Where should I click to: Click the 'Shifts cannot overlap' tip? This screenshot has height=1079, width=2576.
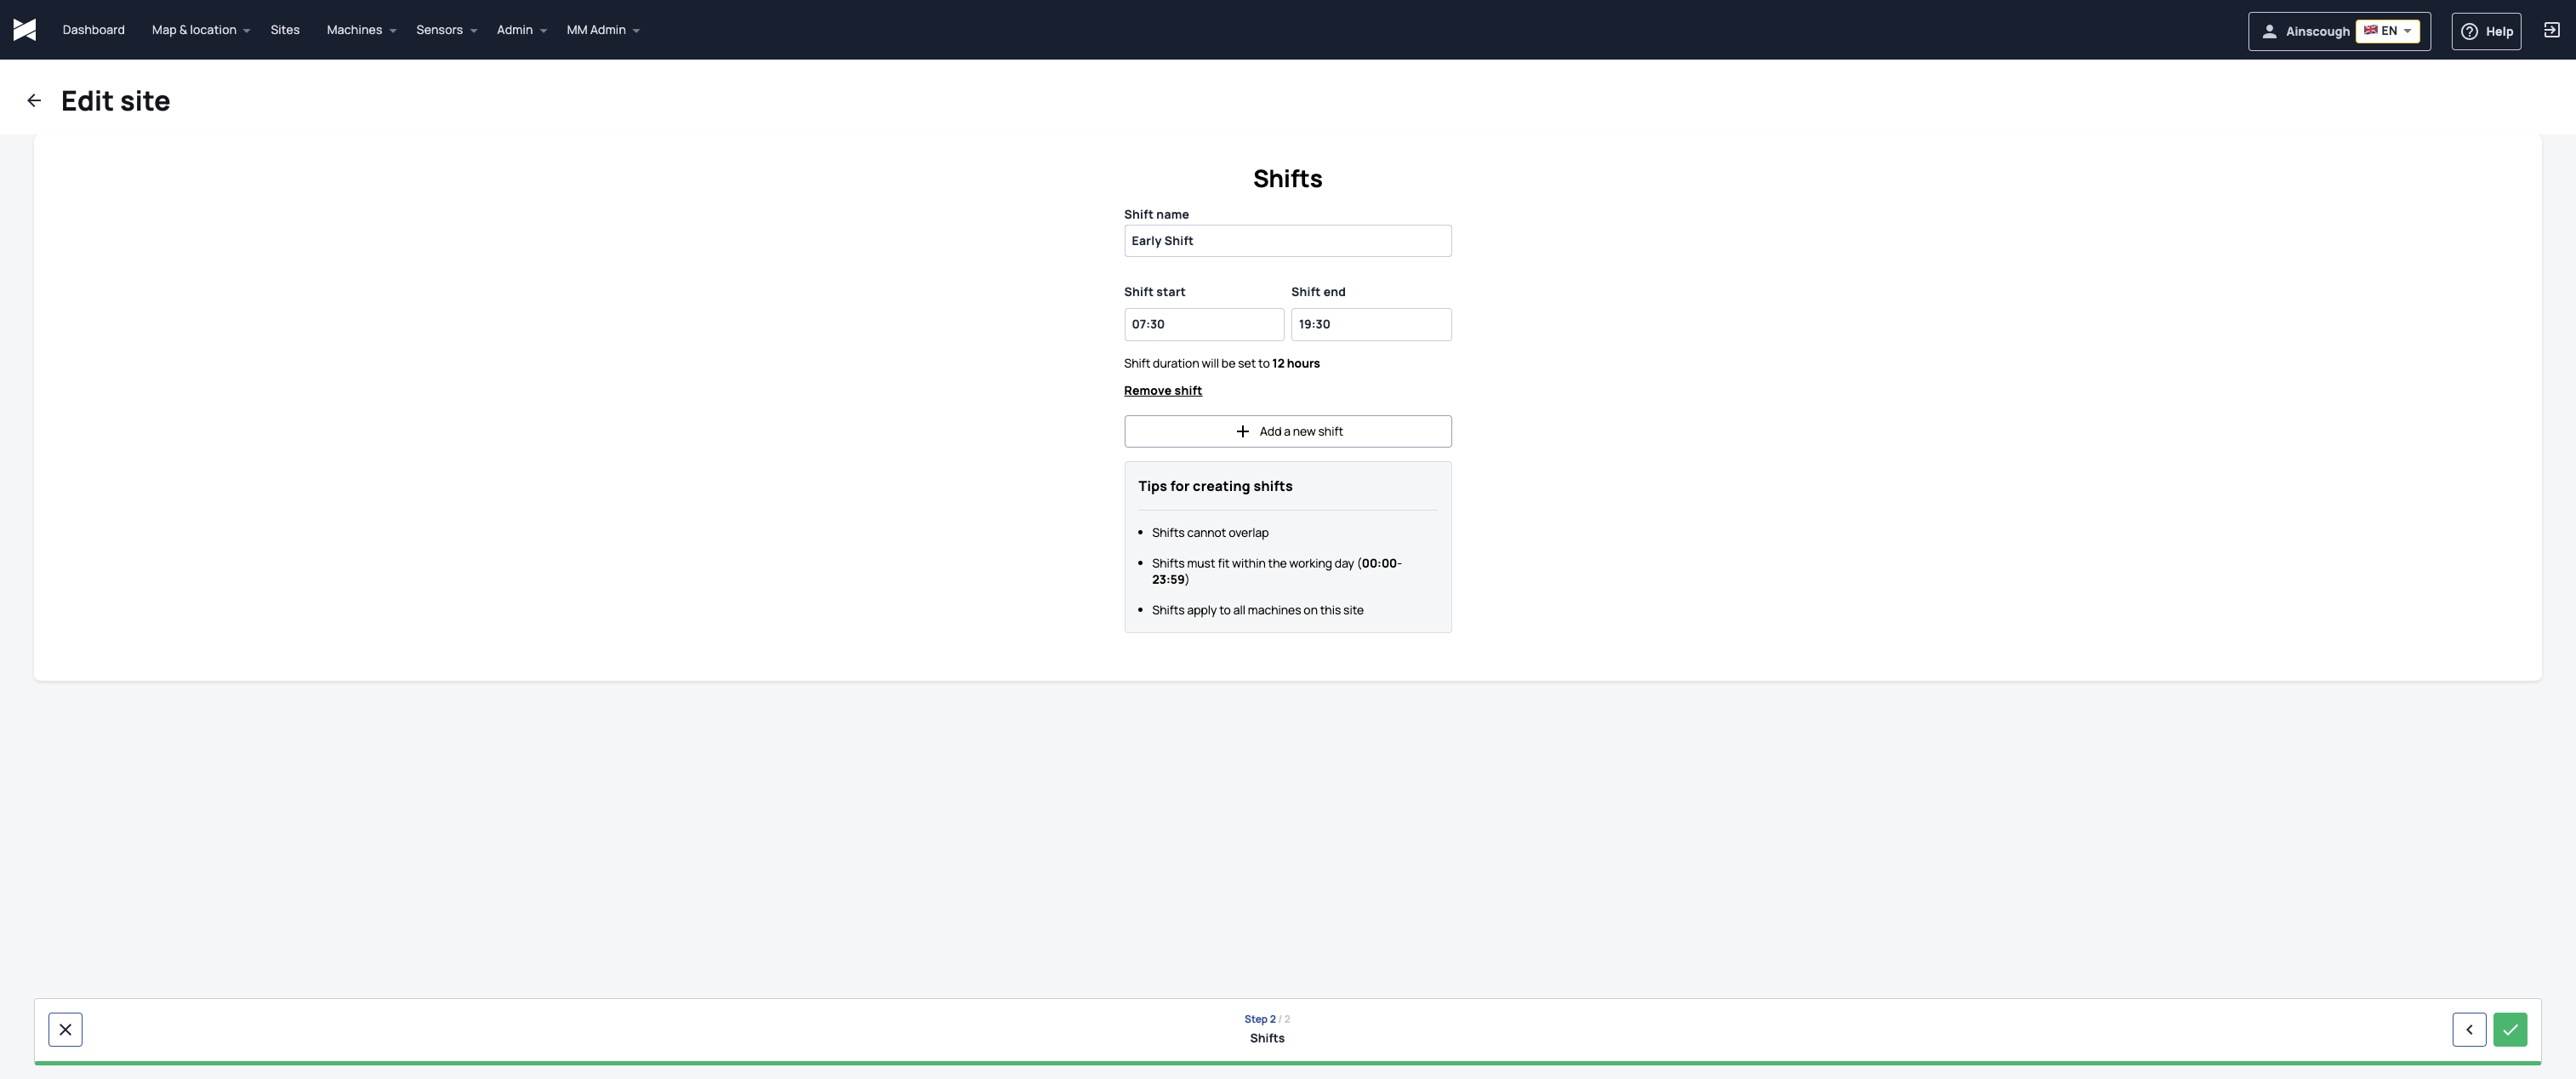click(x=1210, y=533)
